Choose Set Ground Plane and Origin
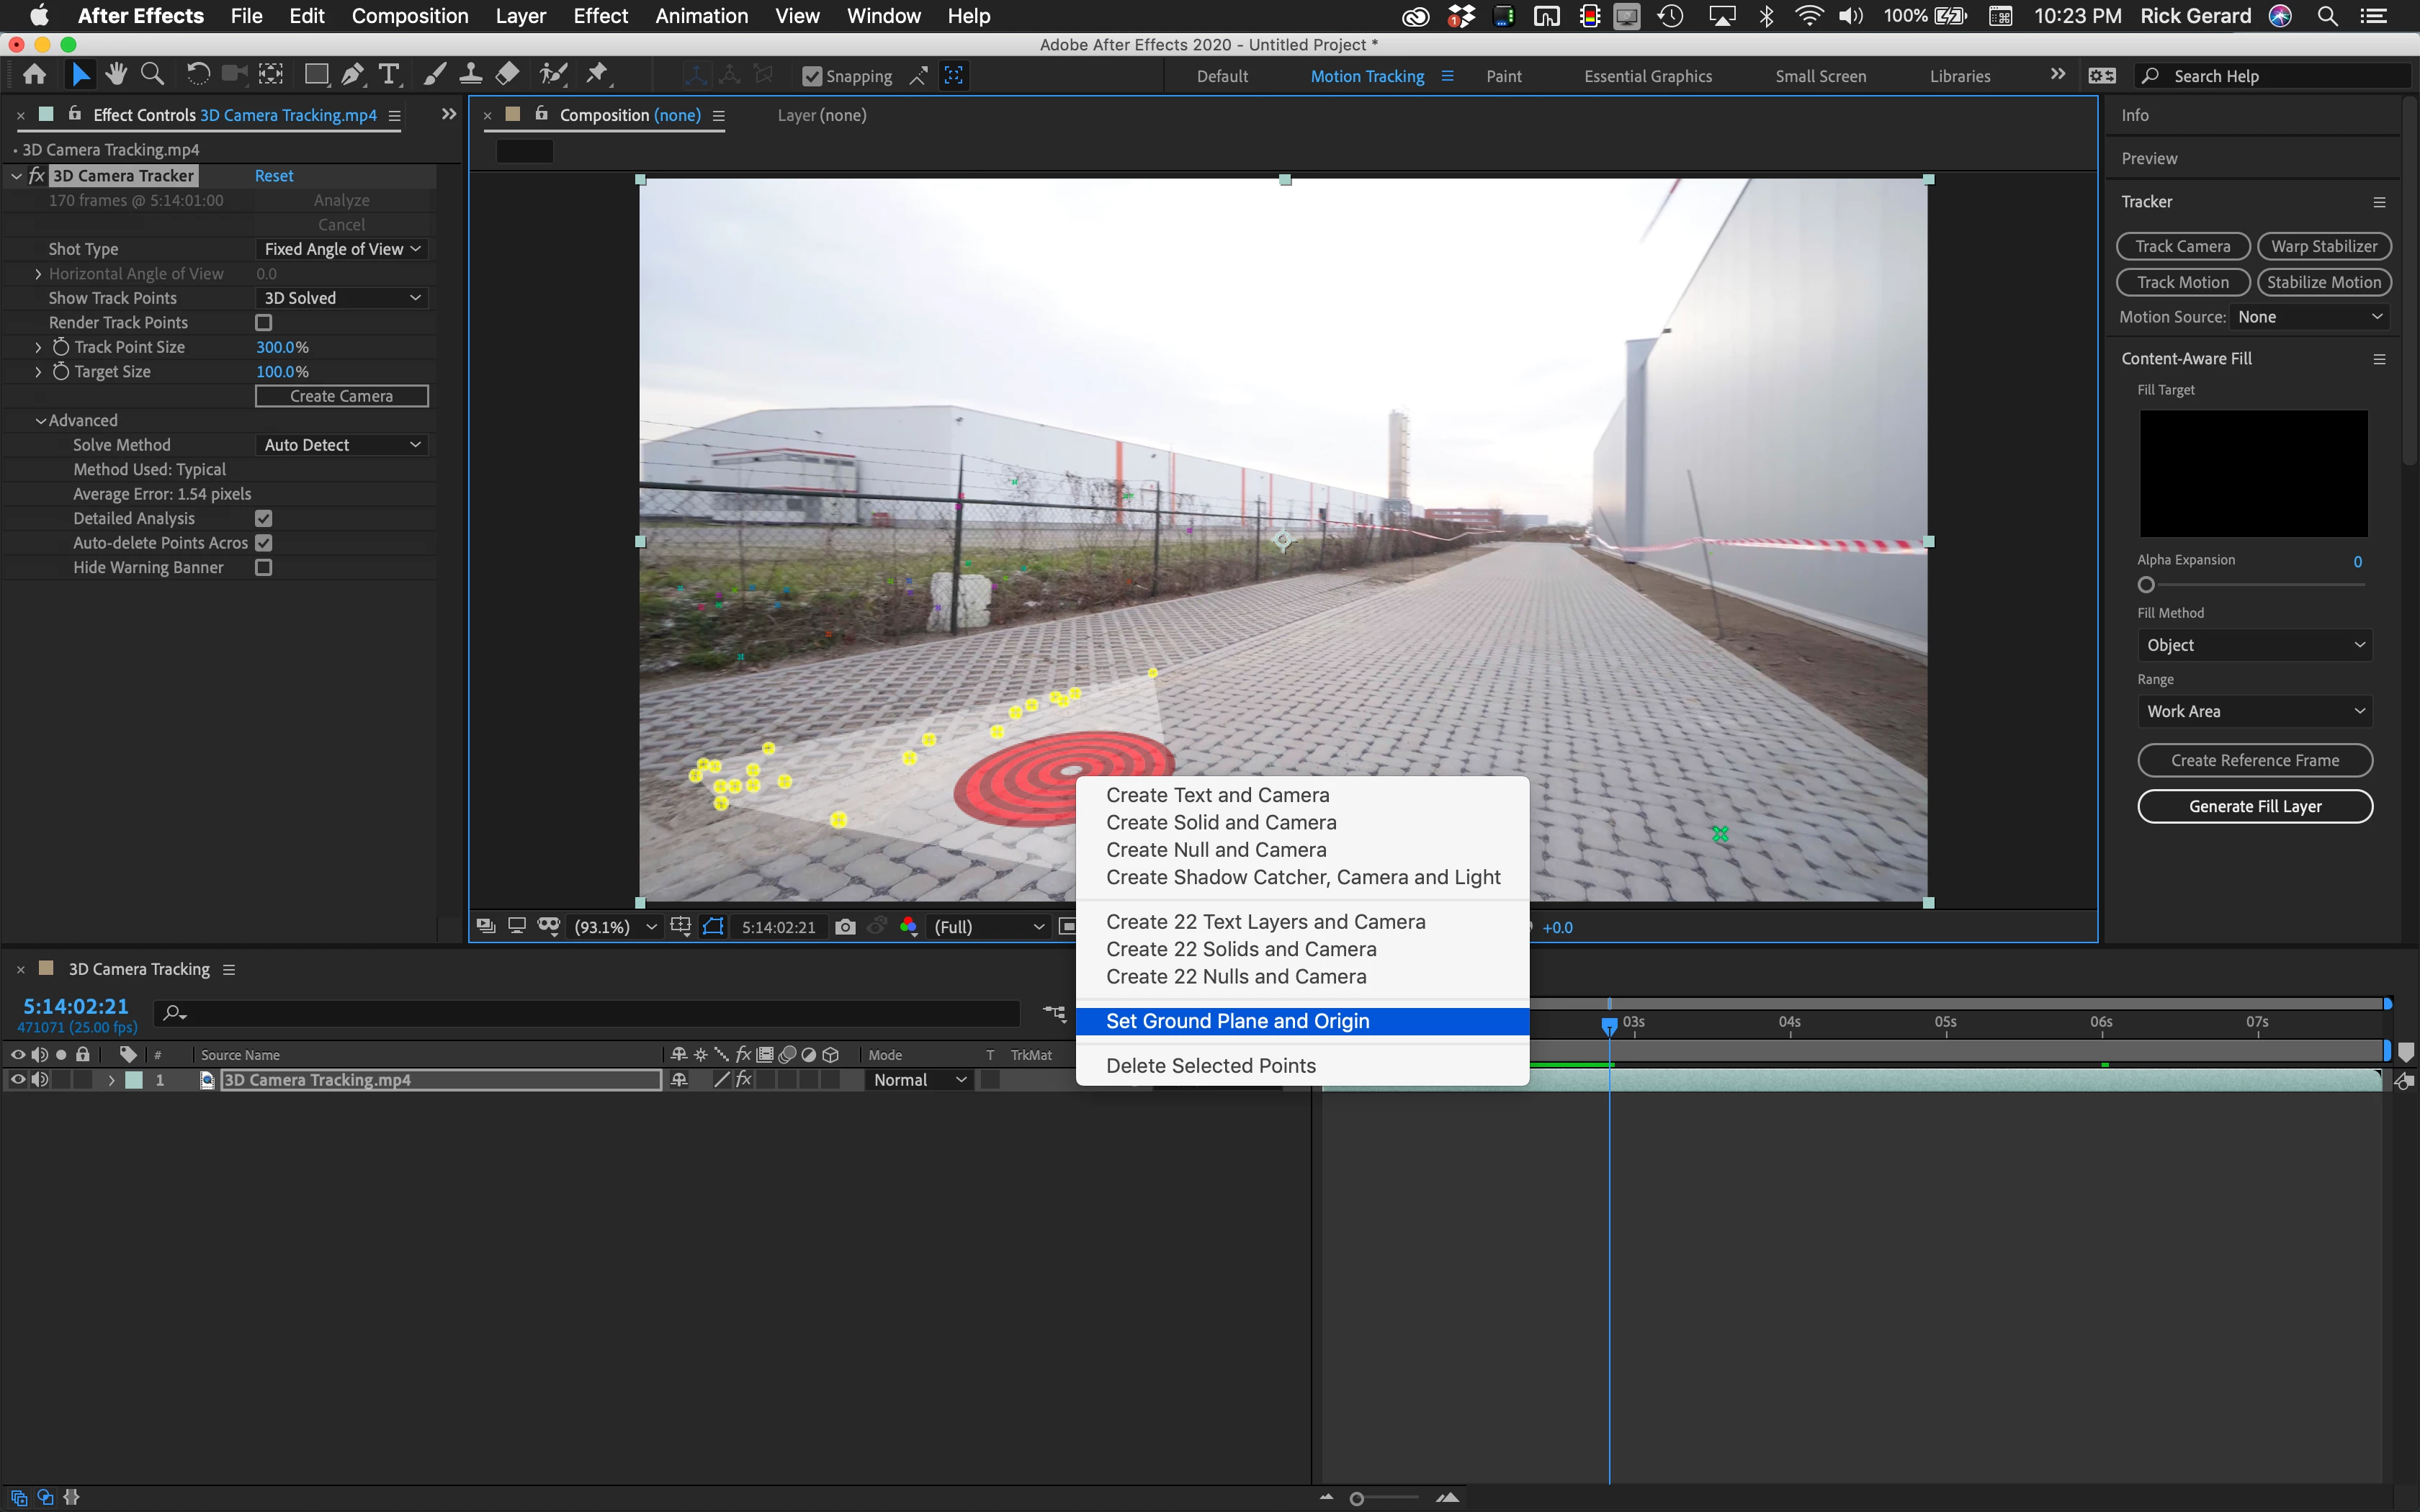Viewport: 2420px width, 1512px height. tap(1237, 1021)
